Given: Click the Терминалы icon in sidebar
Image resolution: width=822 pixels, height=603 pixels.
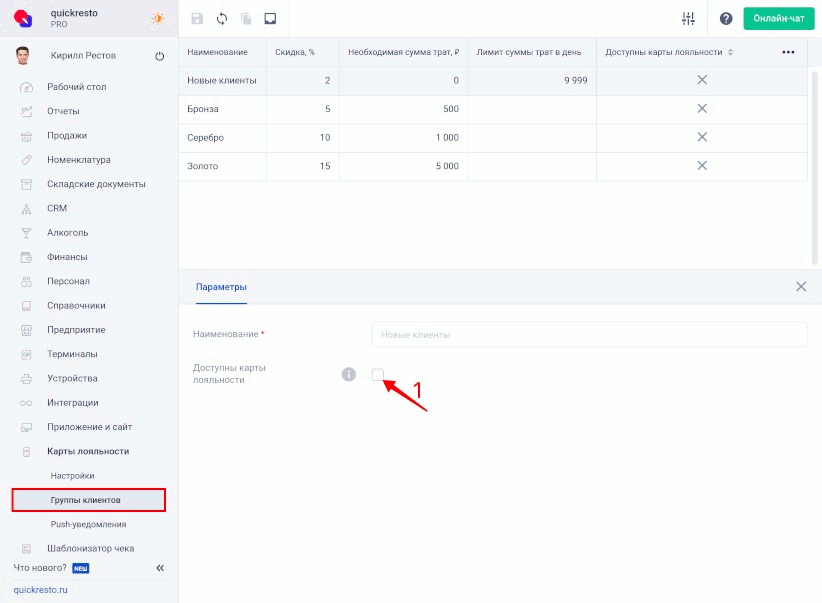Looking at the screenshot, I should tap(26, 354).
